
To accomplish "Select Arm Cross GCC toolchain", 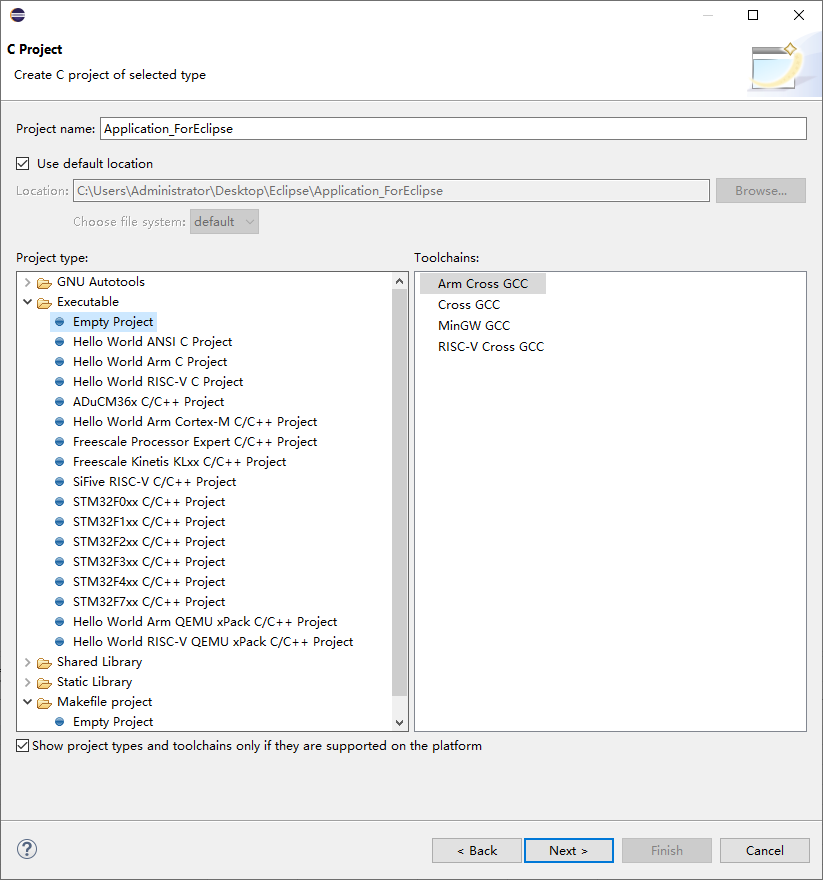I will [x=483, y=283].
